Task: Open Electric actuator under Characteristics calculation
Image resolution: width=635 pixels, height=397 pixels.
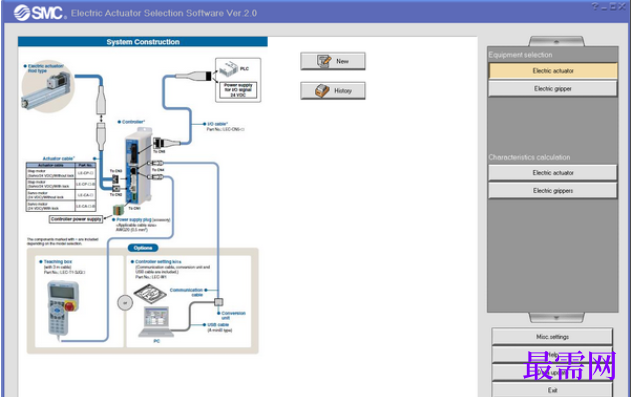Action: point(553,173)
